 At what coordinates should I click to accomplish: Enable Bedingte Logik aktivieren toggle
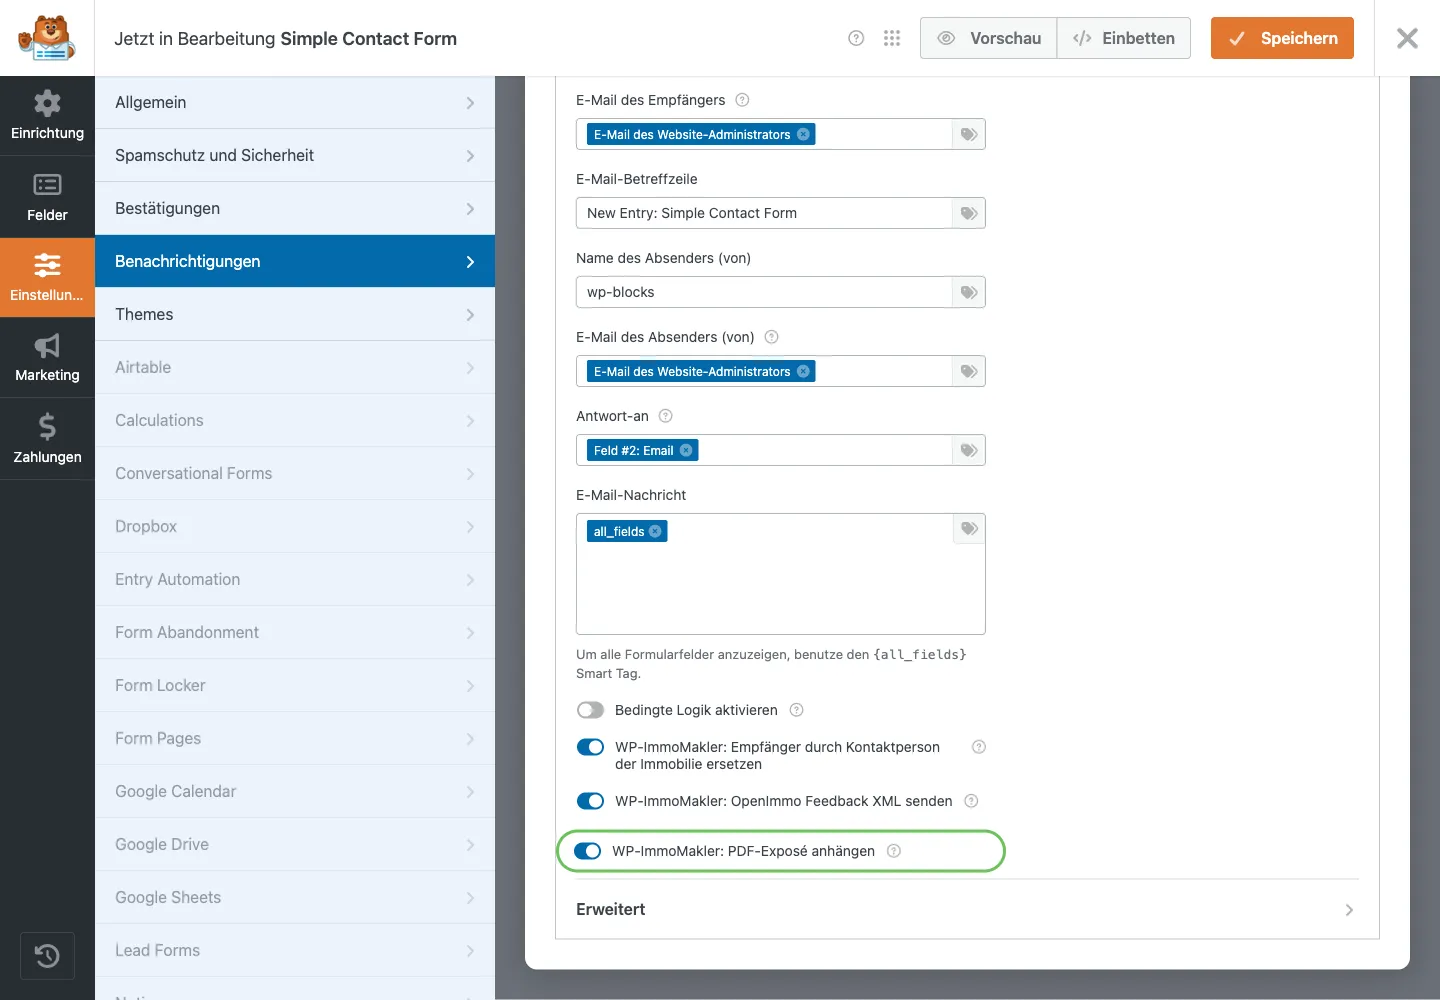click(590, 710)
